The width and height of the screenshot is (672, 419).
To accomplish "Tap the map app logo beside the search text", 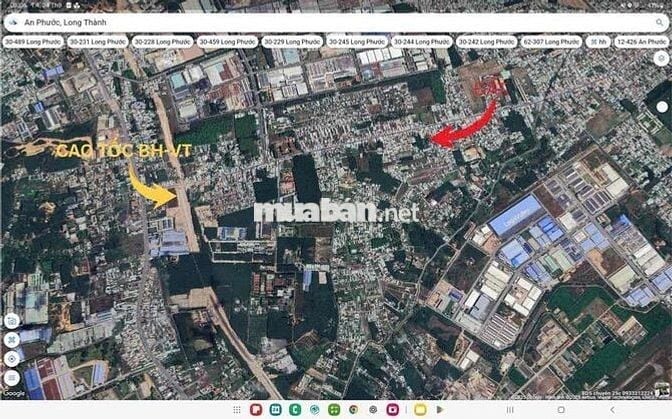I will pos(13,22).
